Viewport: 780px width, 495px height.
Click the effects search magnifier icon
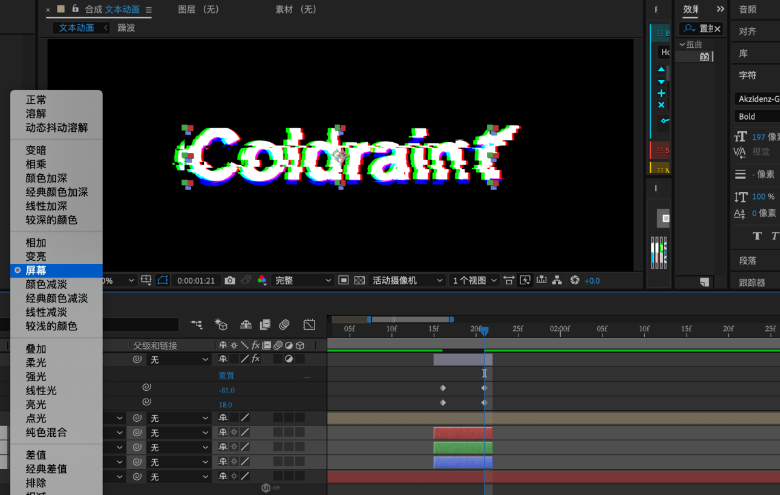coord(689,28)
